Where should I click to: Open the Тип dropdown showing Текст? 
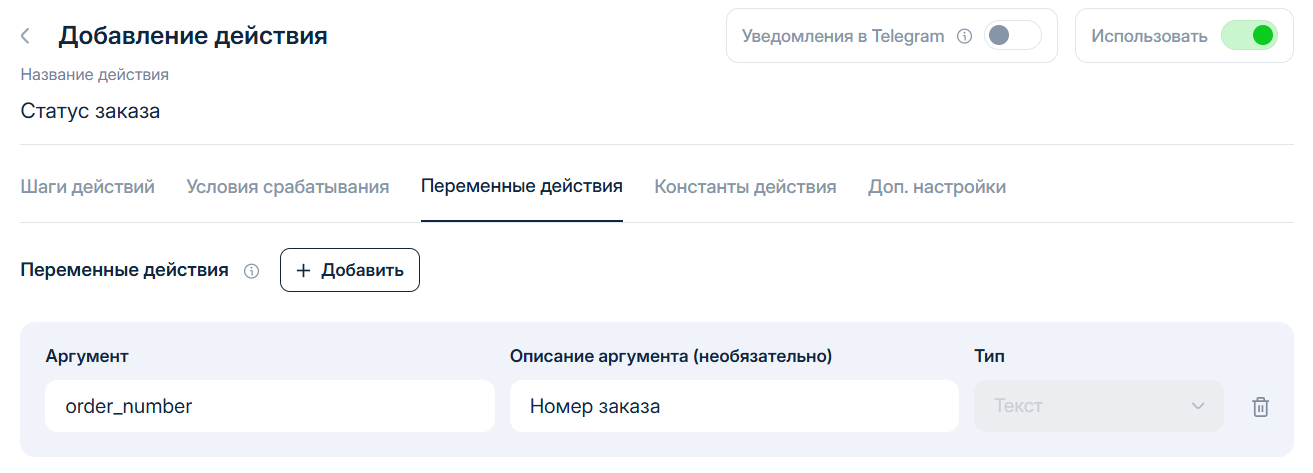[1098, 406]
